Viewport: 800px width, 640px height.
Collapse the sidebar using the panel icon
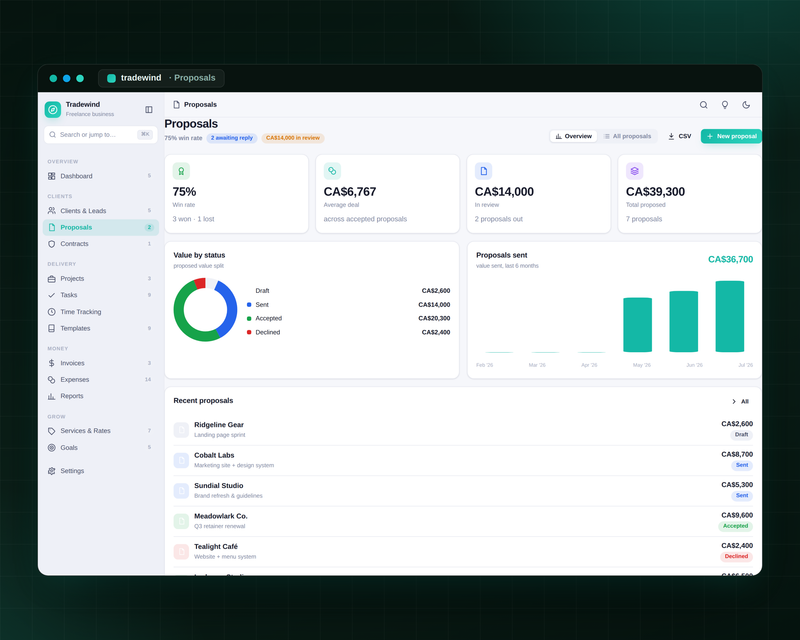(x=148, y=109)
